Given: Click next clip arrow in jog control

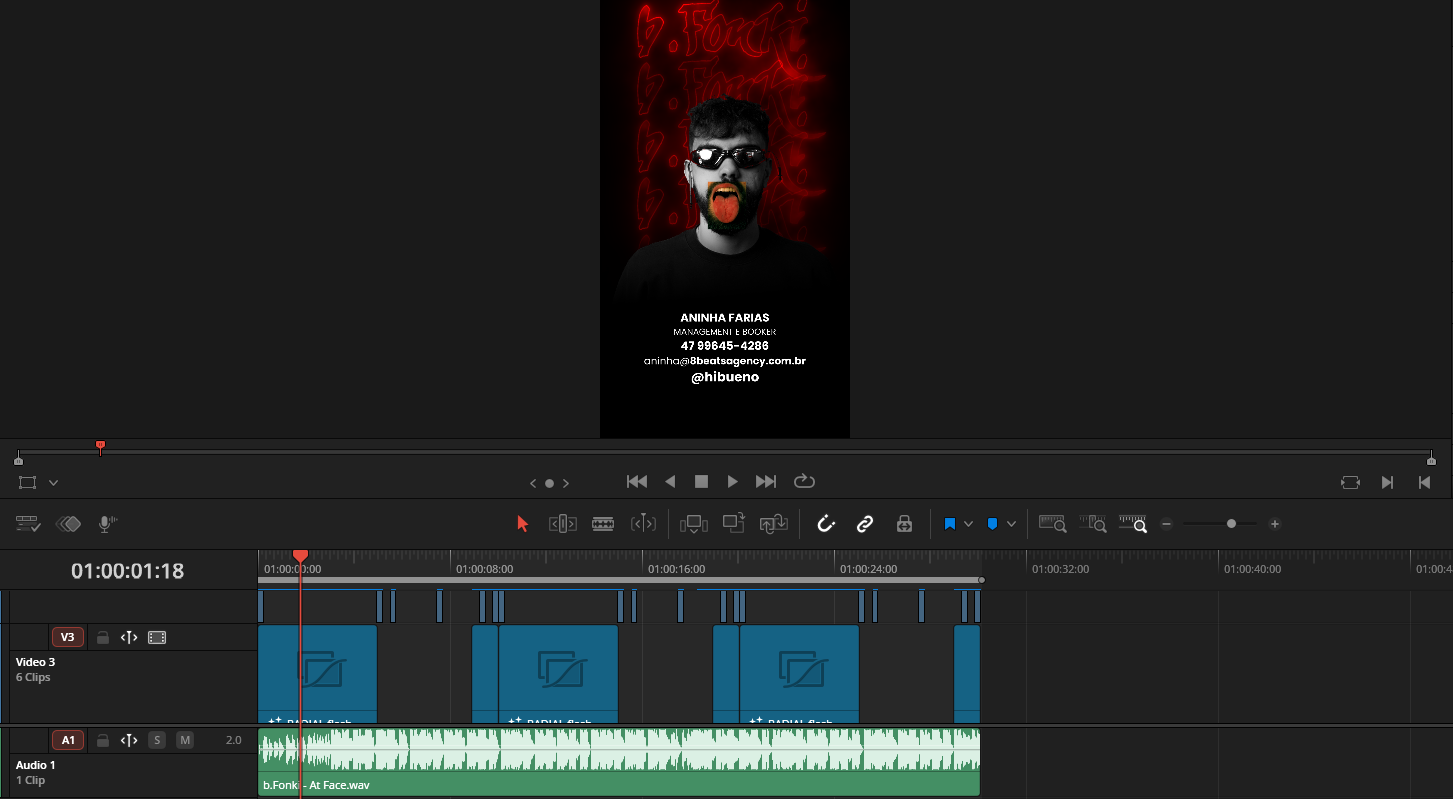Looking at the screenshot, I should [x=566, y=483].
